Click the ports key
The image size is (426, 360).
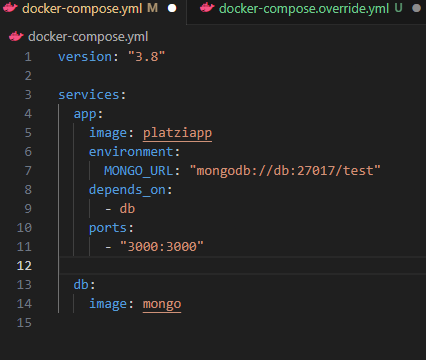108,228
